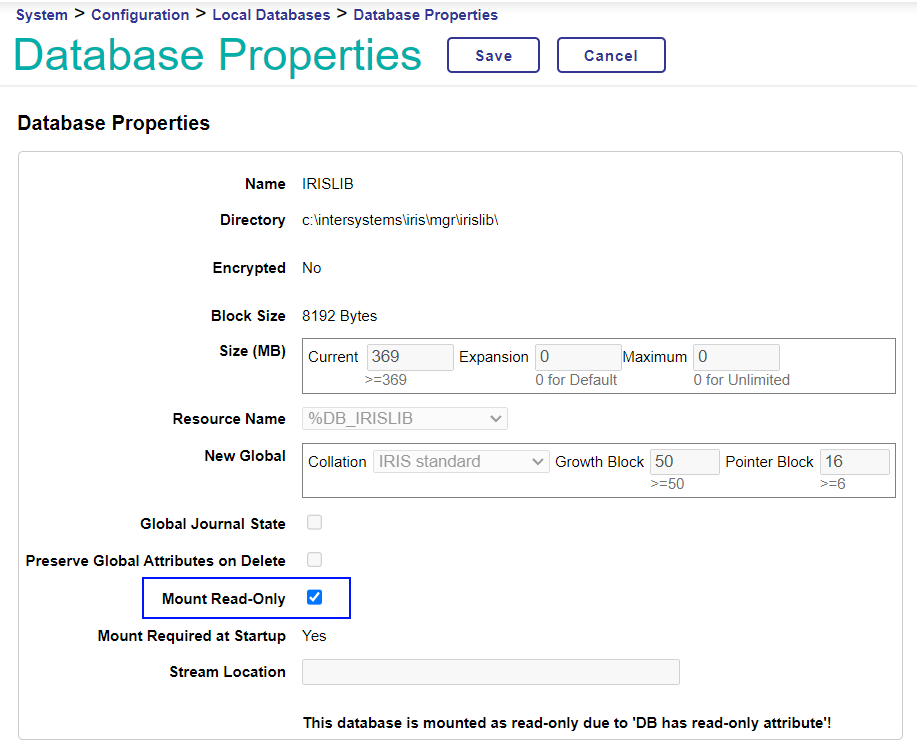Cancel editing database properties

(610, 56)
